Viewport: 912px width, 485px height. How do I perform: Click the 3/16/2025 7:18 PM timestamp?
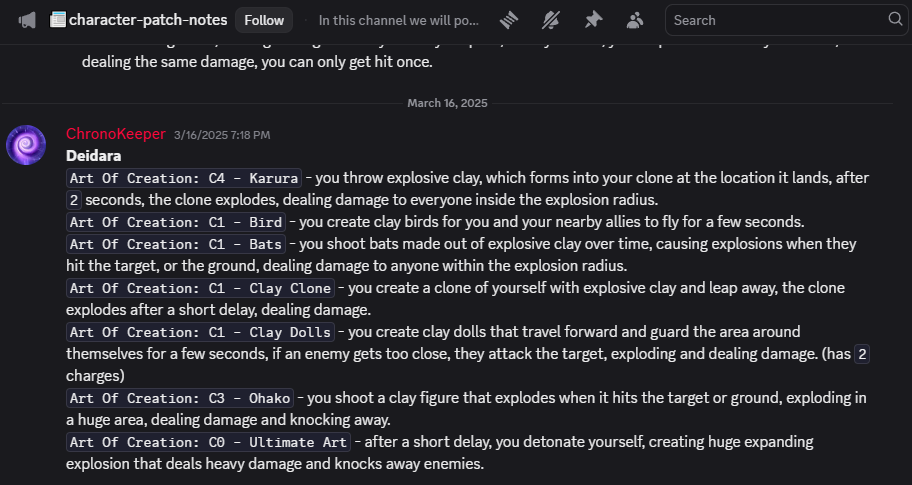(221, 135)
